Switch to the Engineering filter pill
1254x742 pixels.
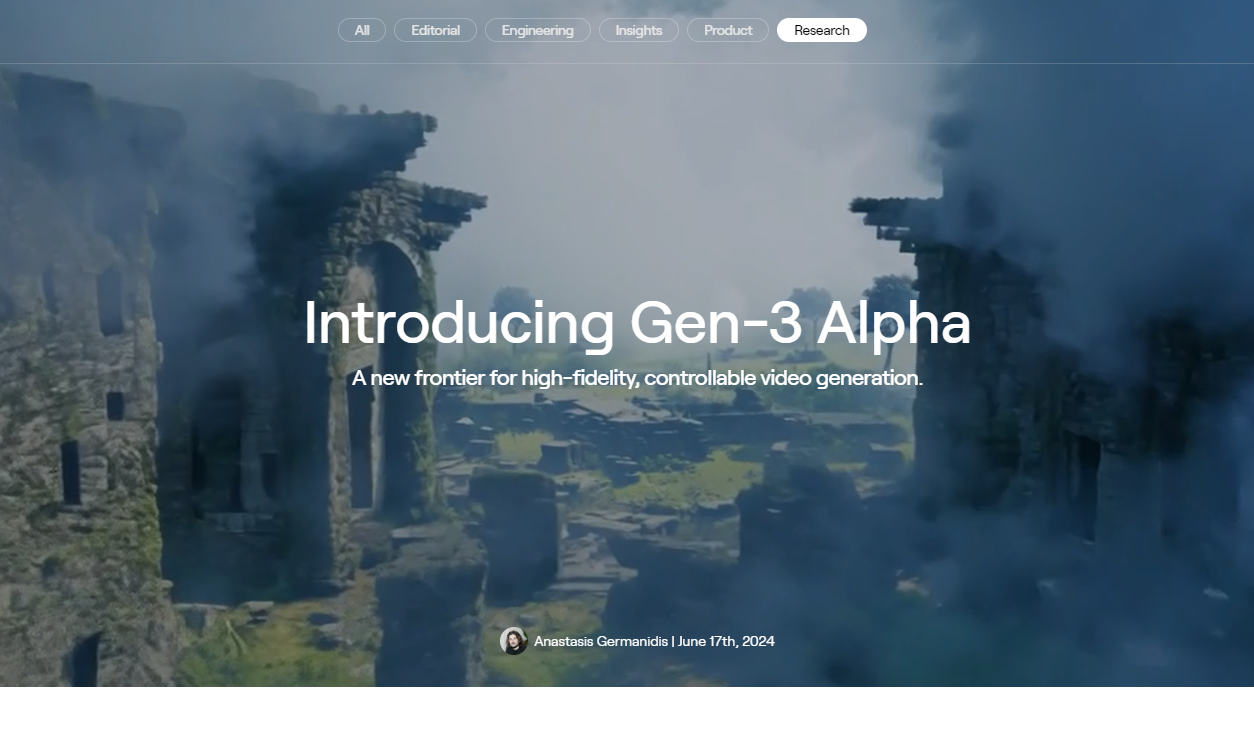click(x=538, y=30)
